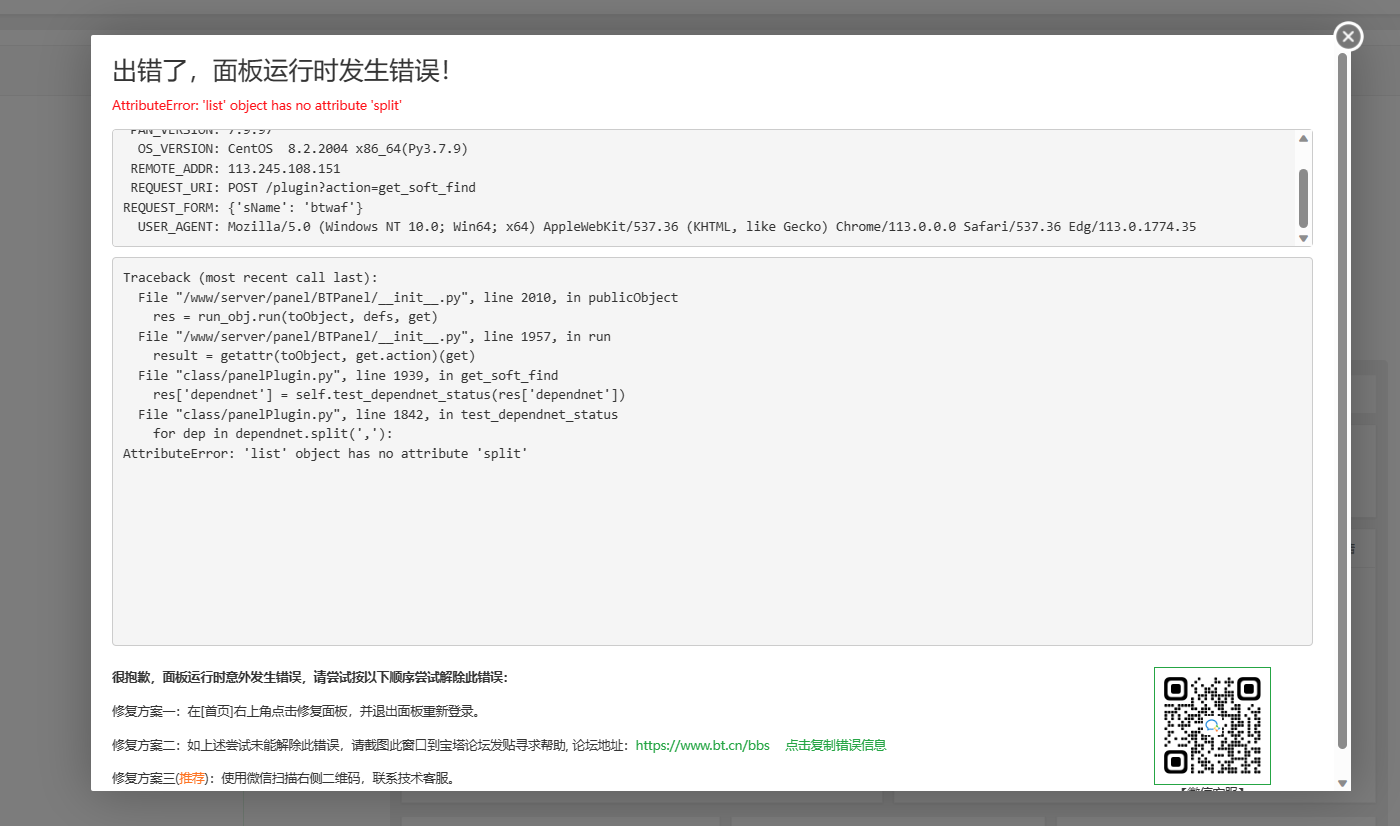The width and height of the screenshot is (1400, 826).
Task: Open the bt.cn/bbs forum link
Action: (703, 745)
